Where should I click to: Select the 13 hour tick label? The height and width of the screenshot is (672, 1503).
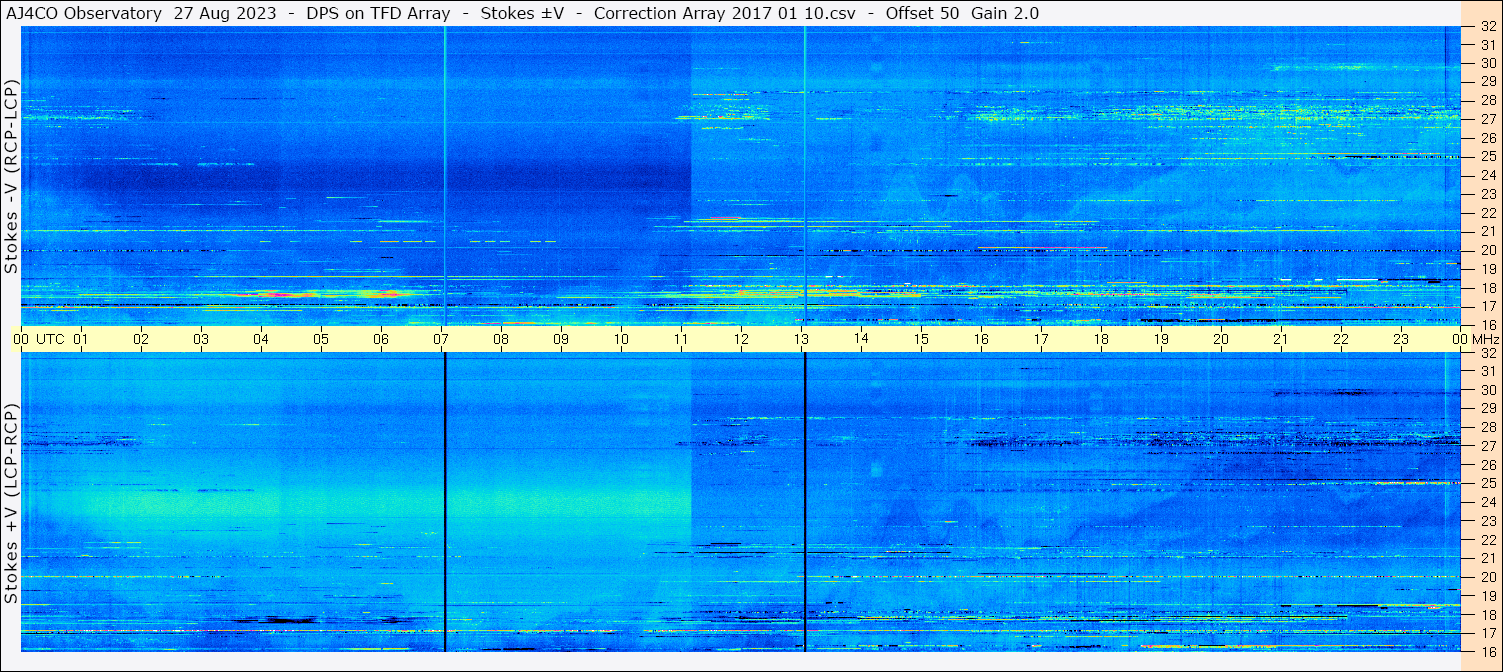(801, 339)
